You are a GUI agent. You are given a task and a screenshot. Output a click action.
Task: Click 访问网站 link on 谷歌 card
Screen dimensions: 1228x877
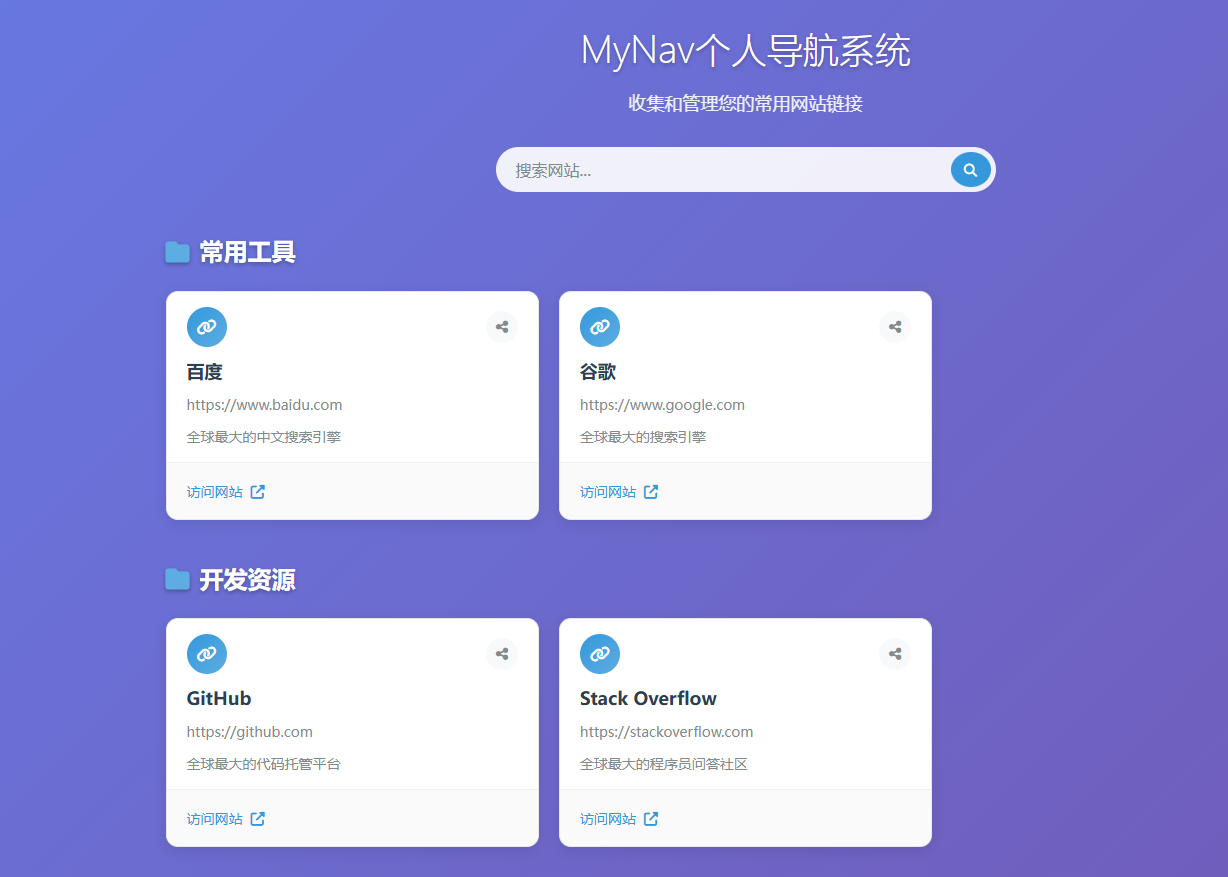click(619, 492)
